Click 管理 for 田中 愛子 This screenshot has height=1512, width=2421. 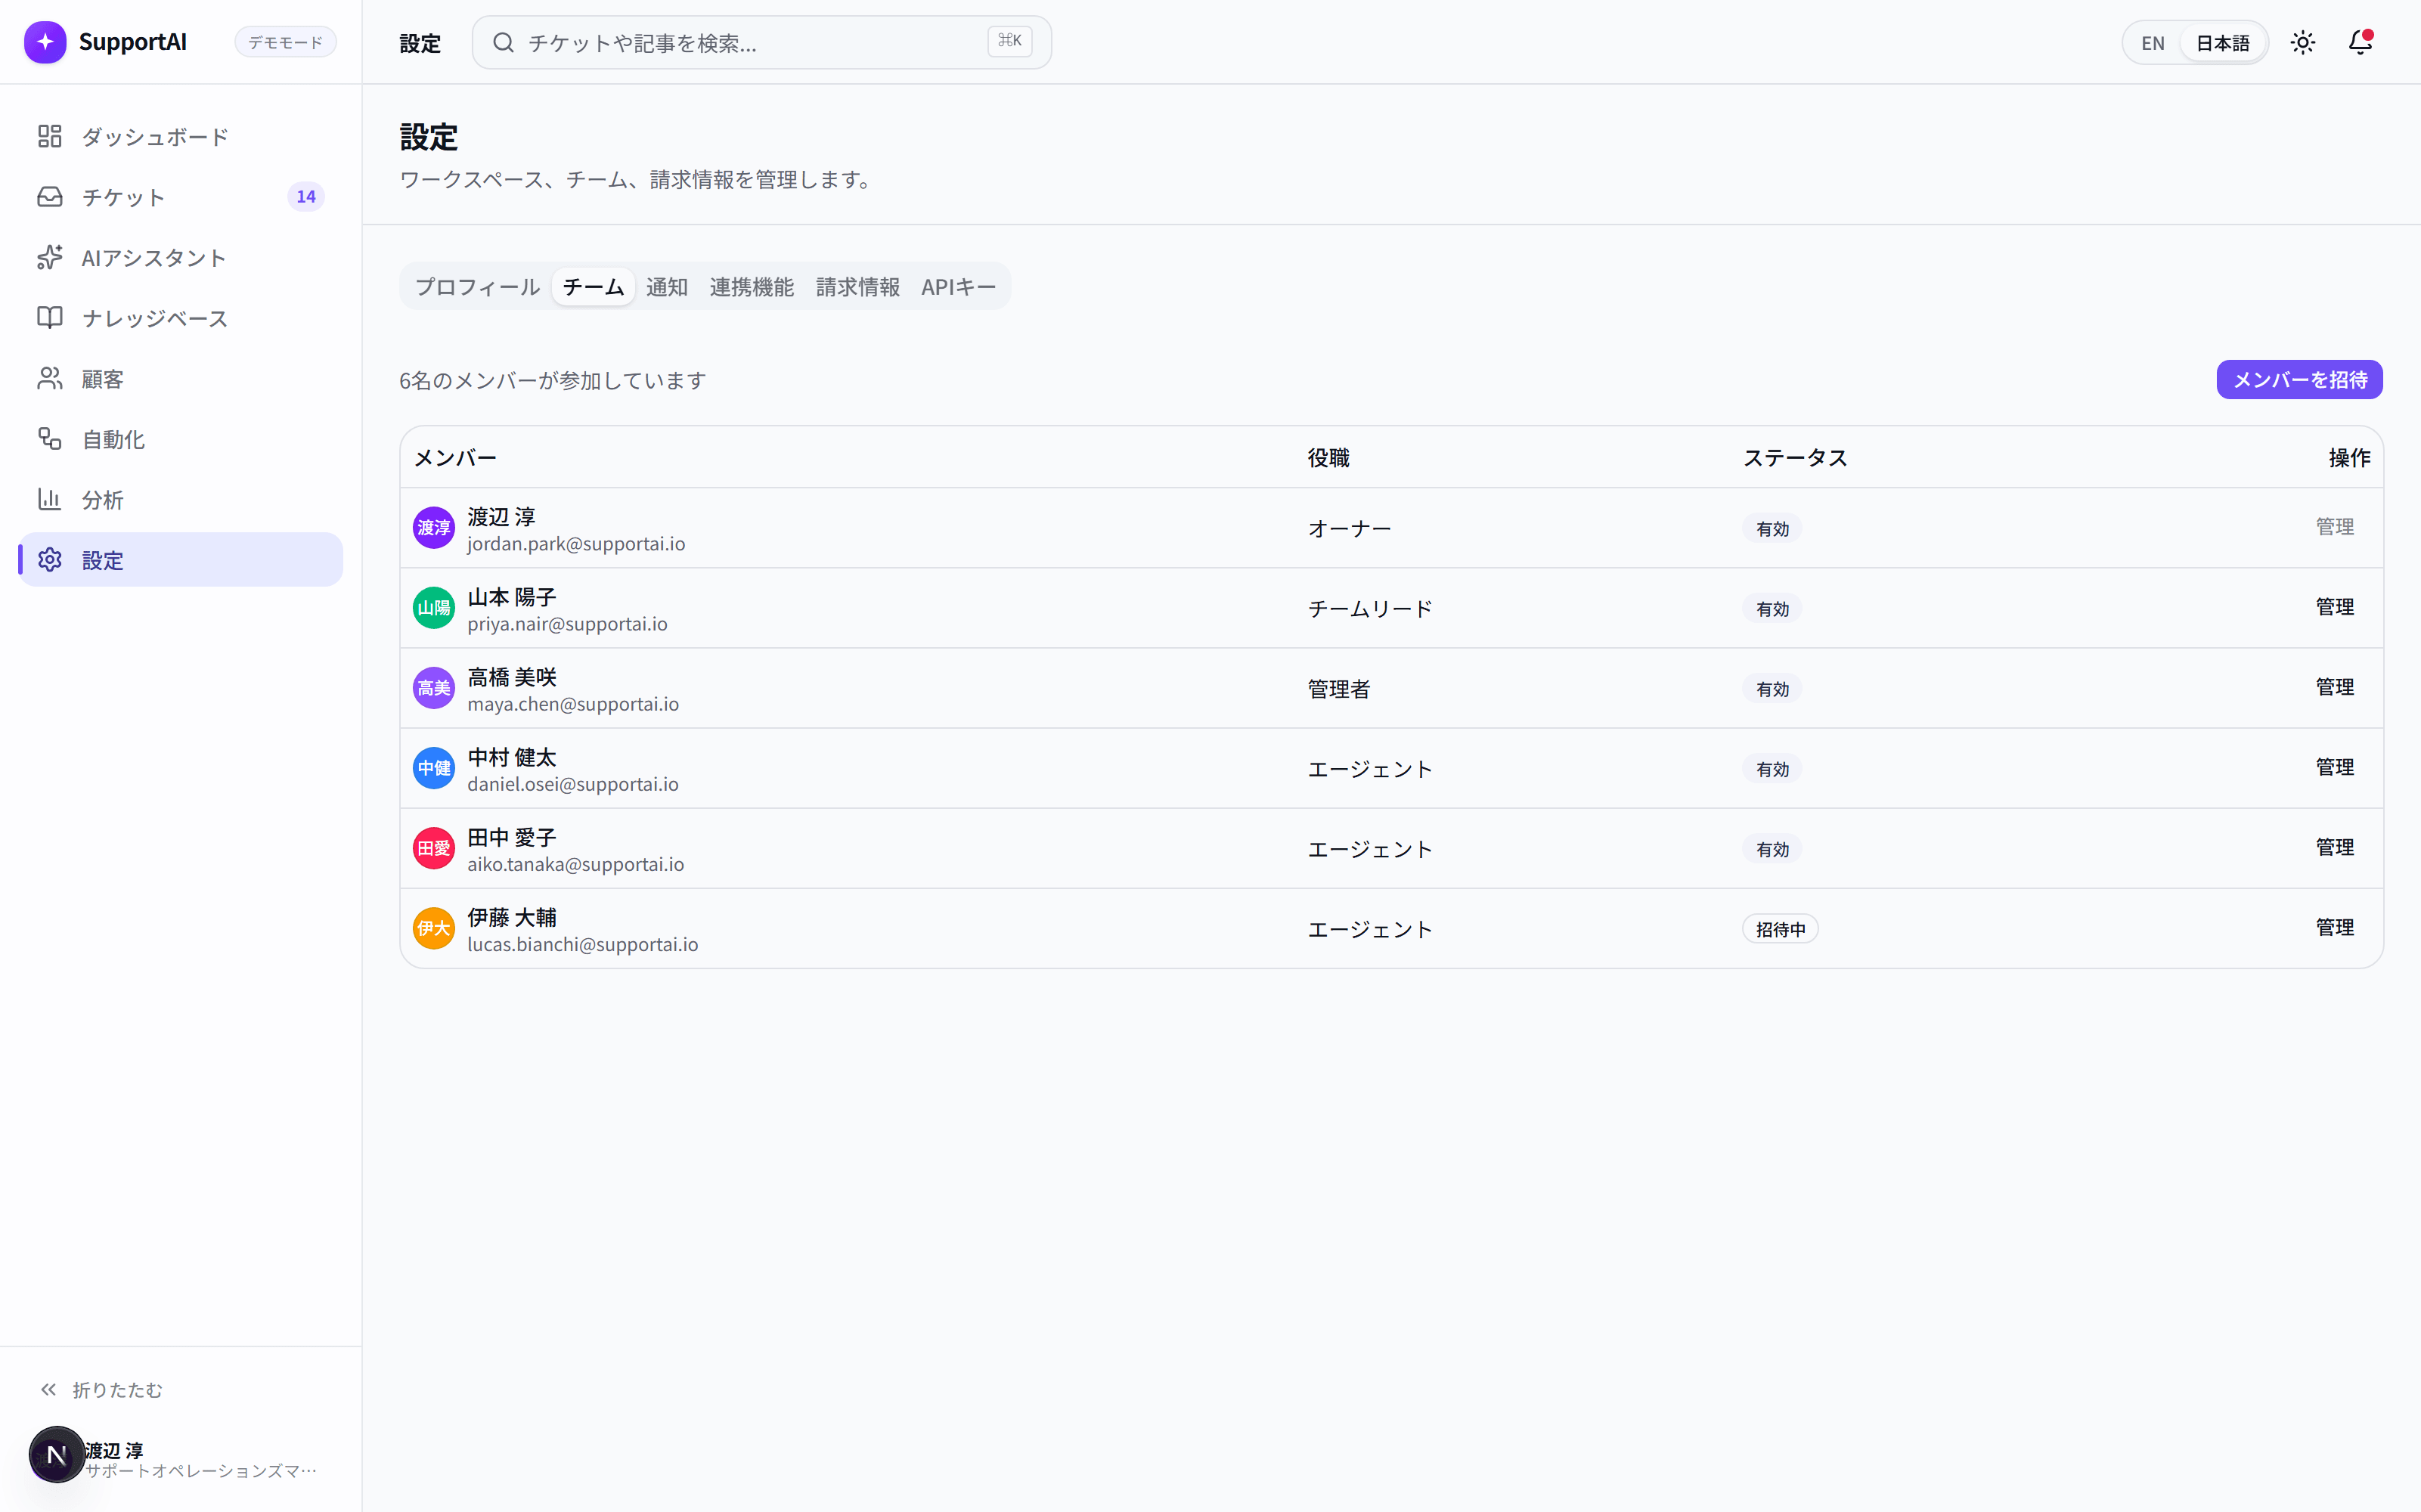(x=2335, y=847)
